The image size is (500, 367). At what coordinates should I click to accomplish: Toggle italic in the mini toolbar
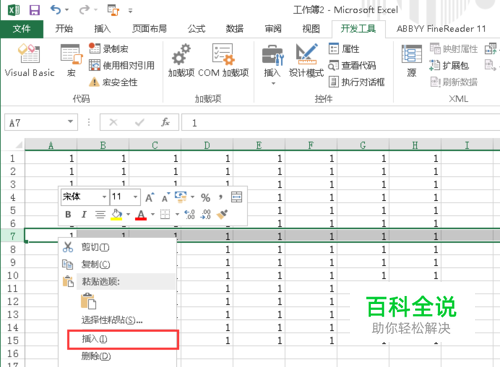pyautogui.click(x=84, y=214)
